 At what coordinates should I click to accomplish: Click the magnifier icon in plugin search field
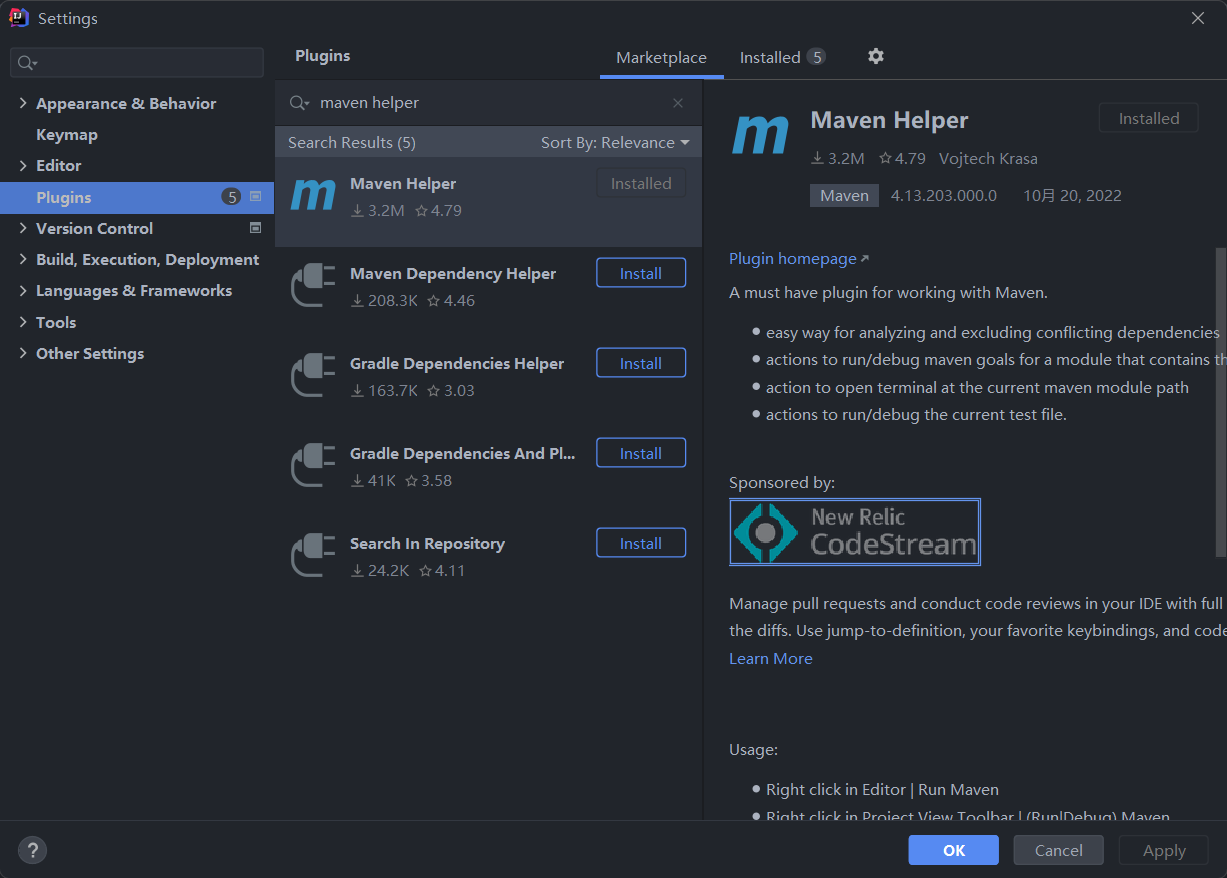[299, 103]
